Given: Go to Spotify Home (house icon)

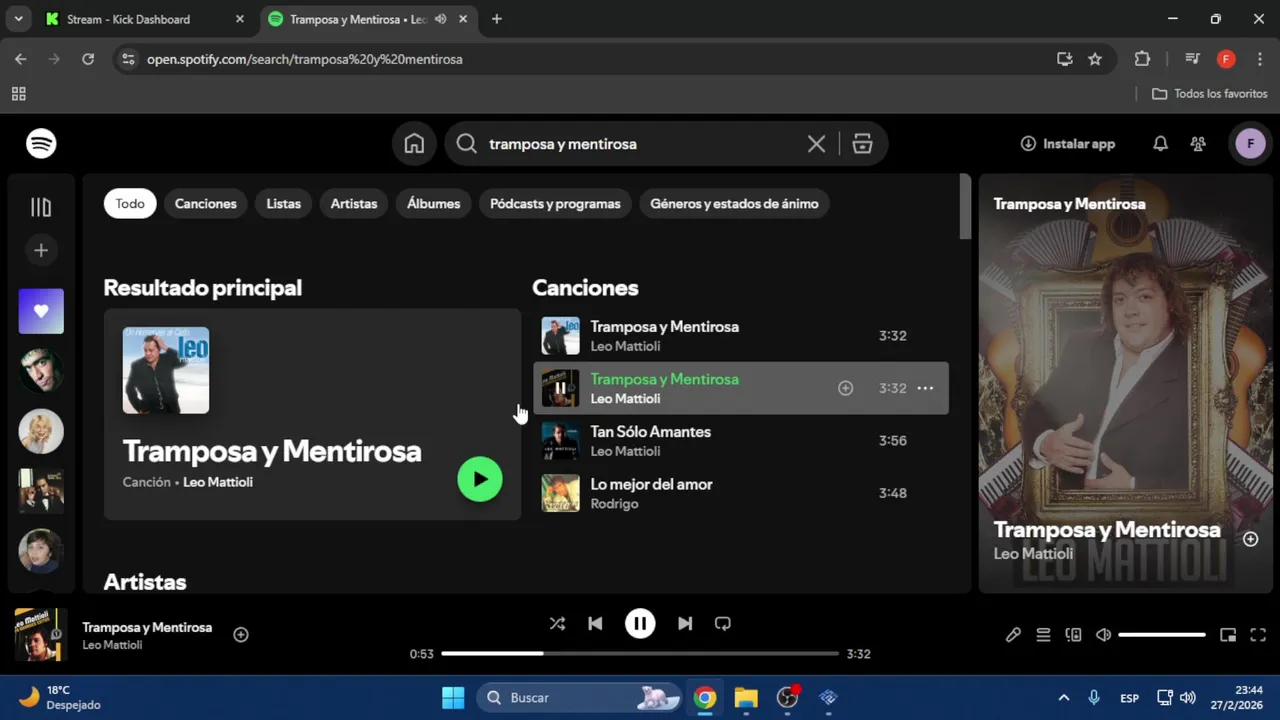Looking at the screenshot, I should [414, 144].
